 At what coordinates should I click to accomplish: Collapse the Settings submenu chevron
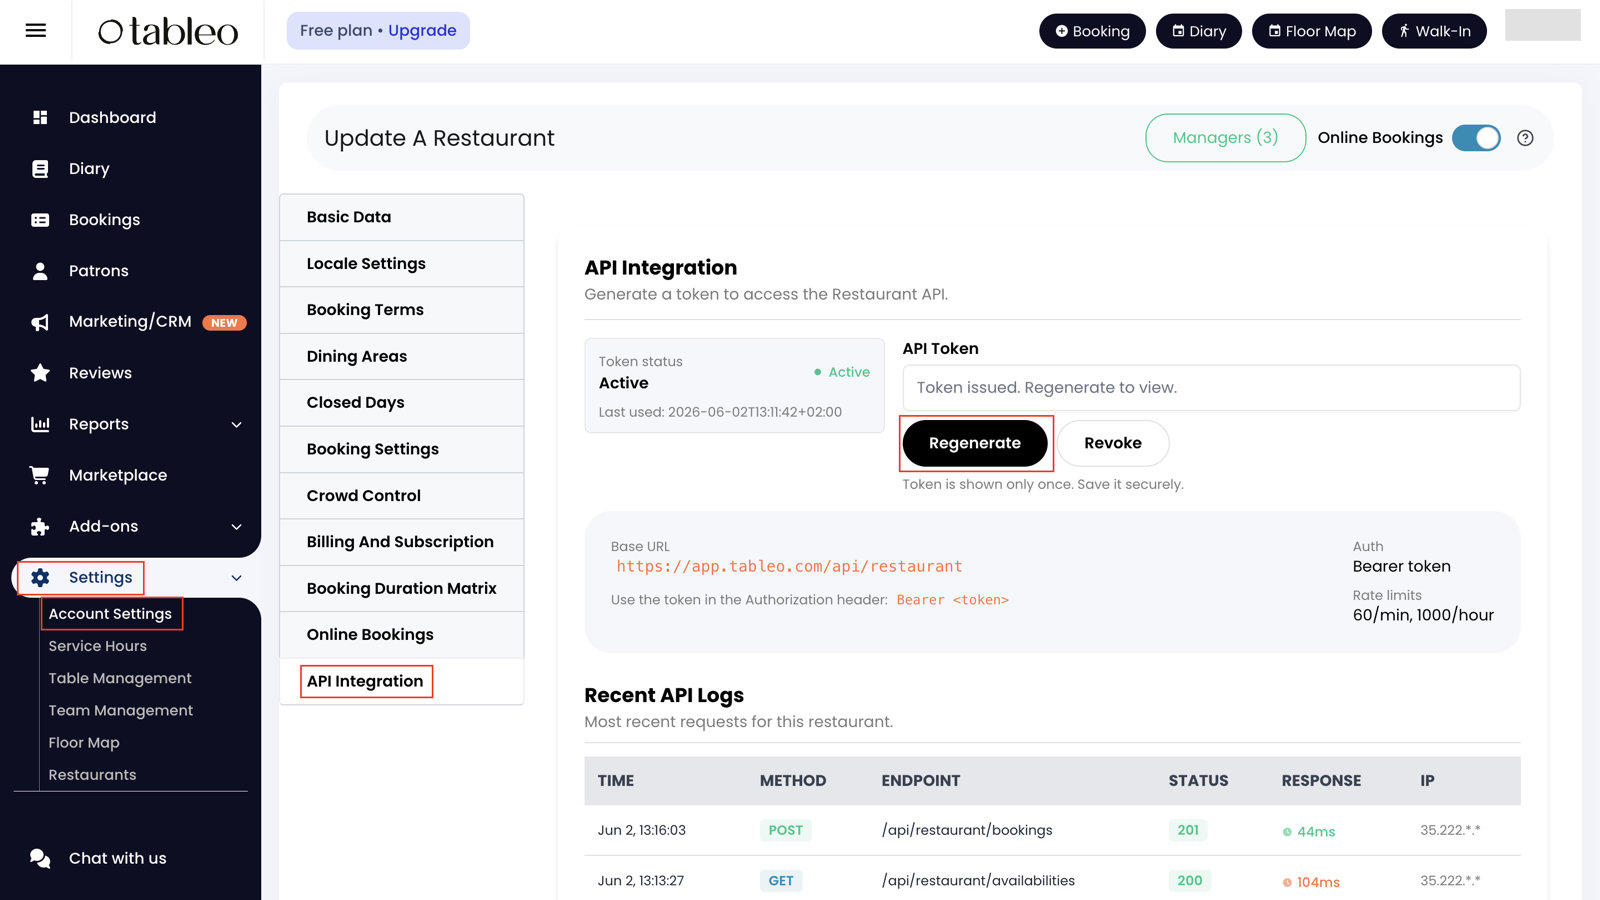tap(237, 578)
